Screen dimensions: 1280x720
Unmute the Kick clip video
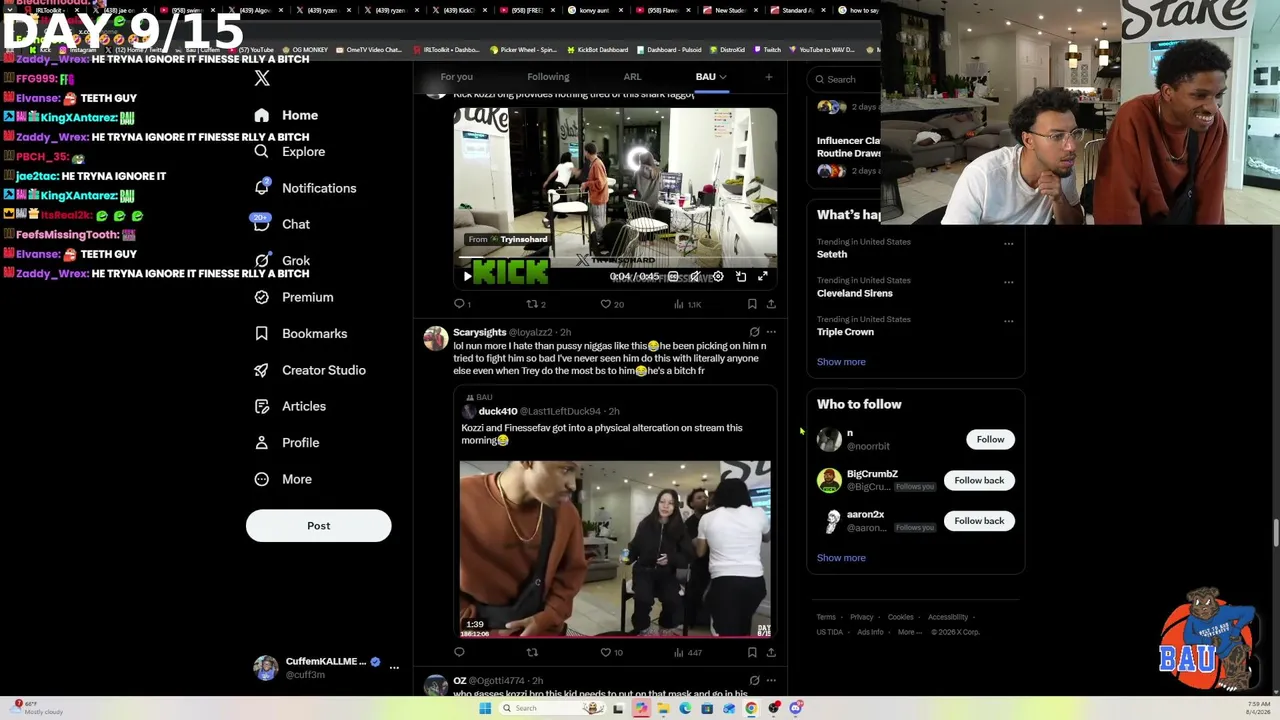695,277
